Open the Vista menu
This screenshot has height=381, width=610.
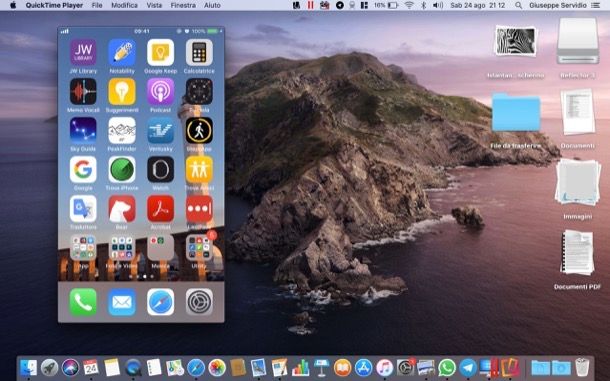pos(154,5)
